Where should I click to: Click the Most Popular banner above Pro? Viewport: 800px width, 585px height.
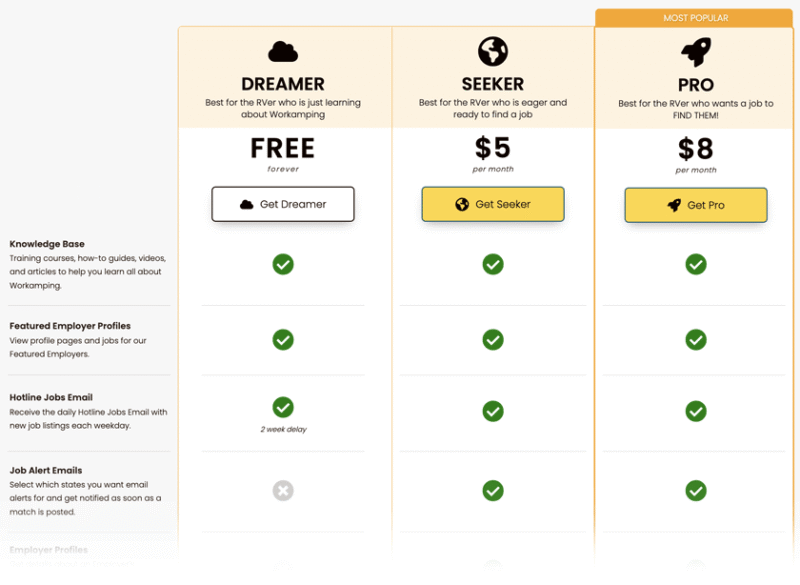pos(696,18)
